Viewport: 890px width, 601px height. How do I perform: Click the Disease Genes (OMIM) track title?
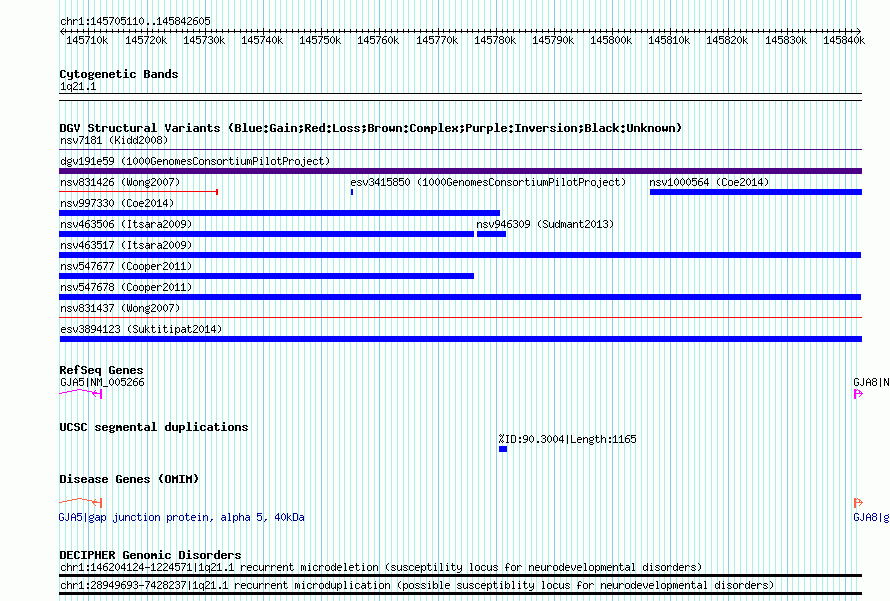[x=129, y=479]
